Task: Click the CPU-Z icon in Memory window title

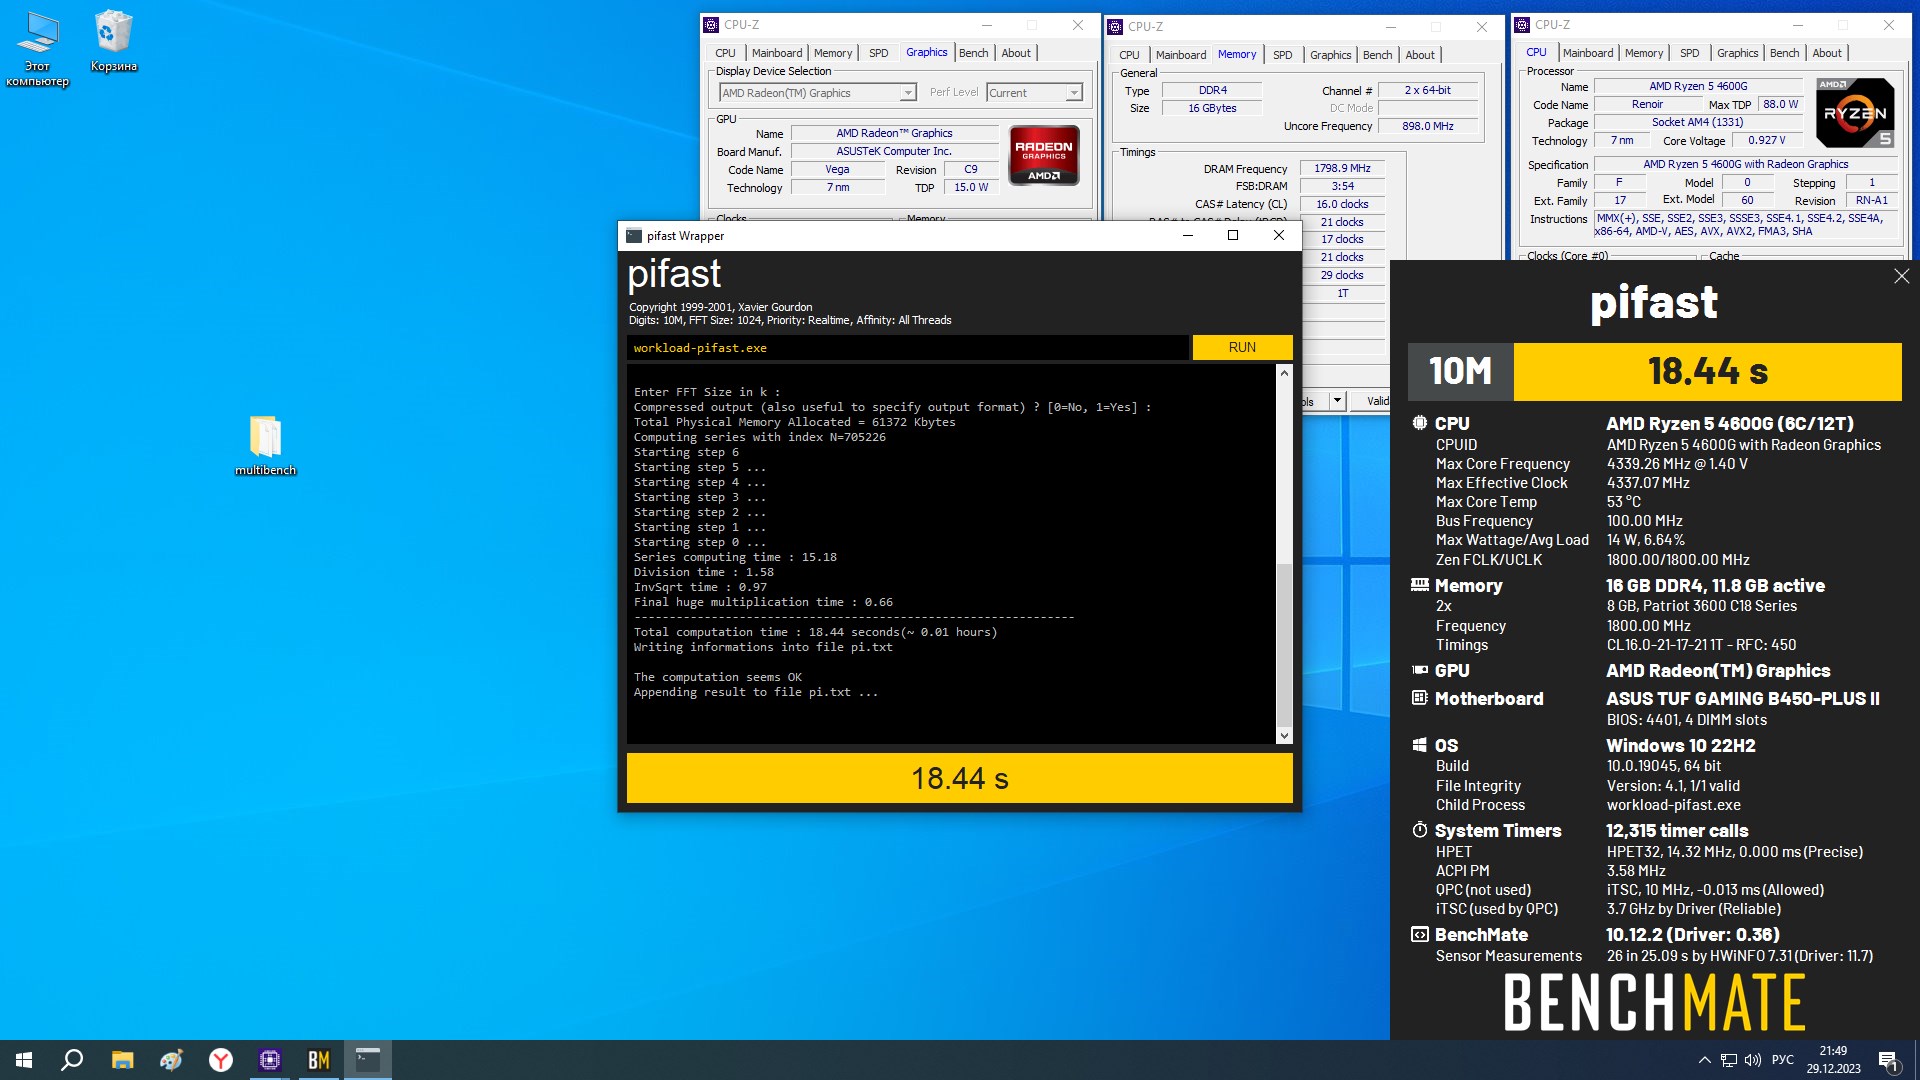Action: pyautogui.click(x=1115, y=27)
